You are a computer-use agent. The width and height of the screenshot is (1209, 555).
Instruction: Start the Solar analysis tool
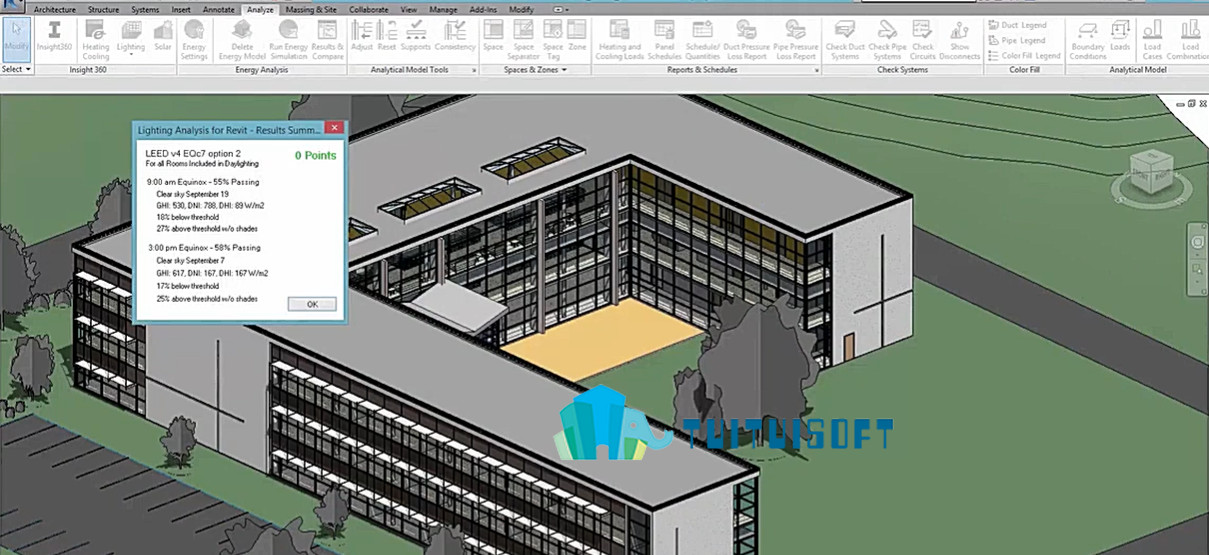[162, 37]
